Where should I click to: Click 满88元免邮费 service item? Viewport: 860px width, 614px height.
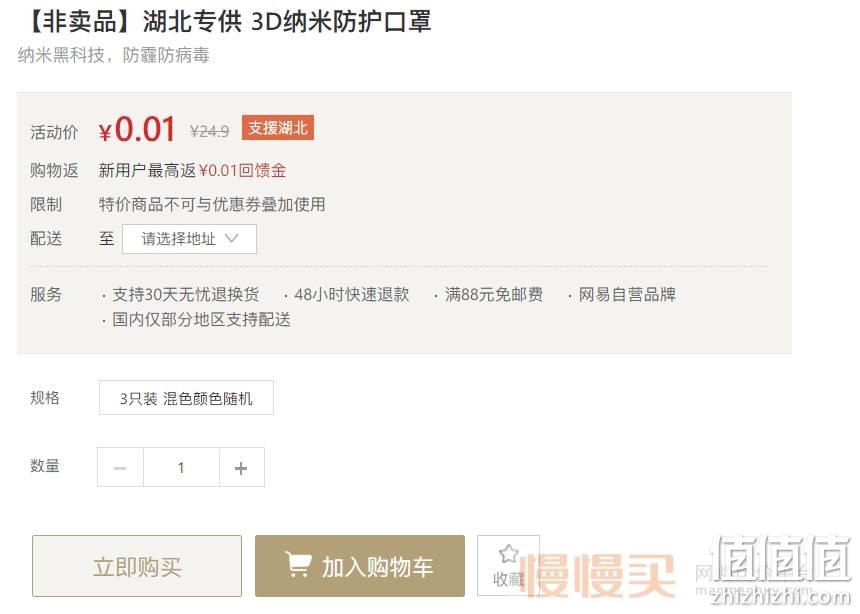[494, 295]
